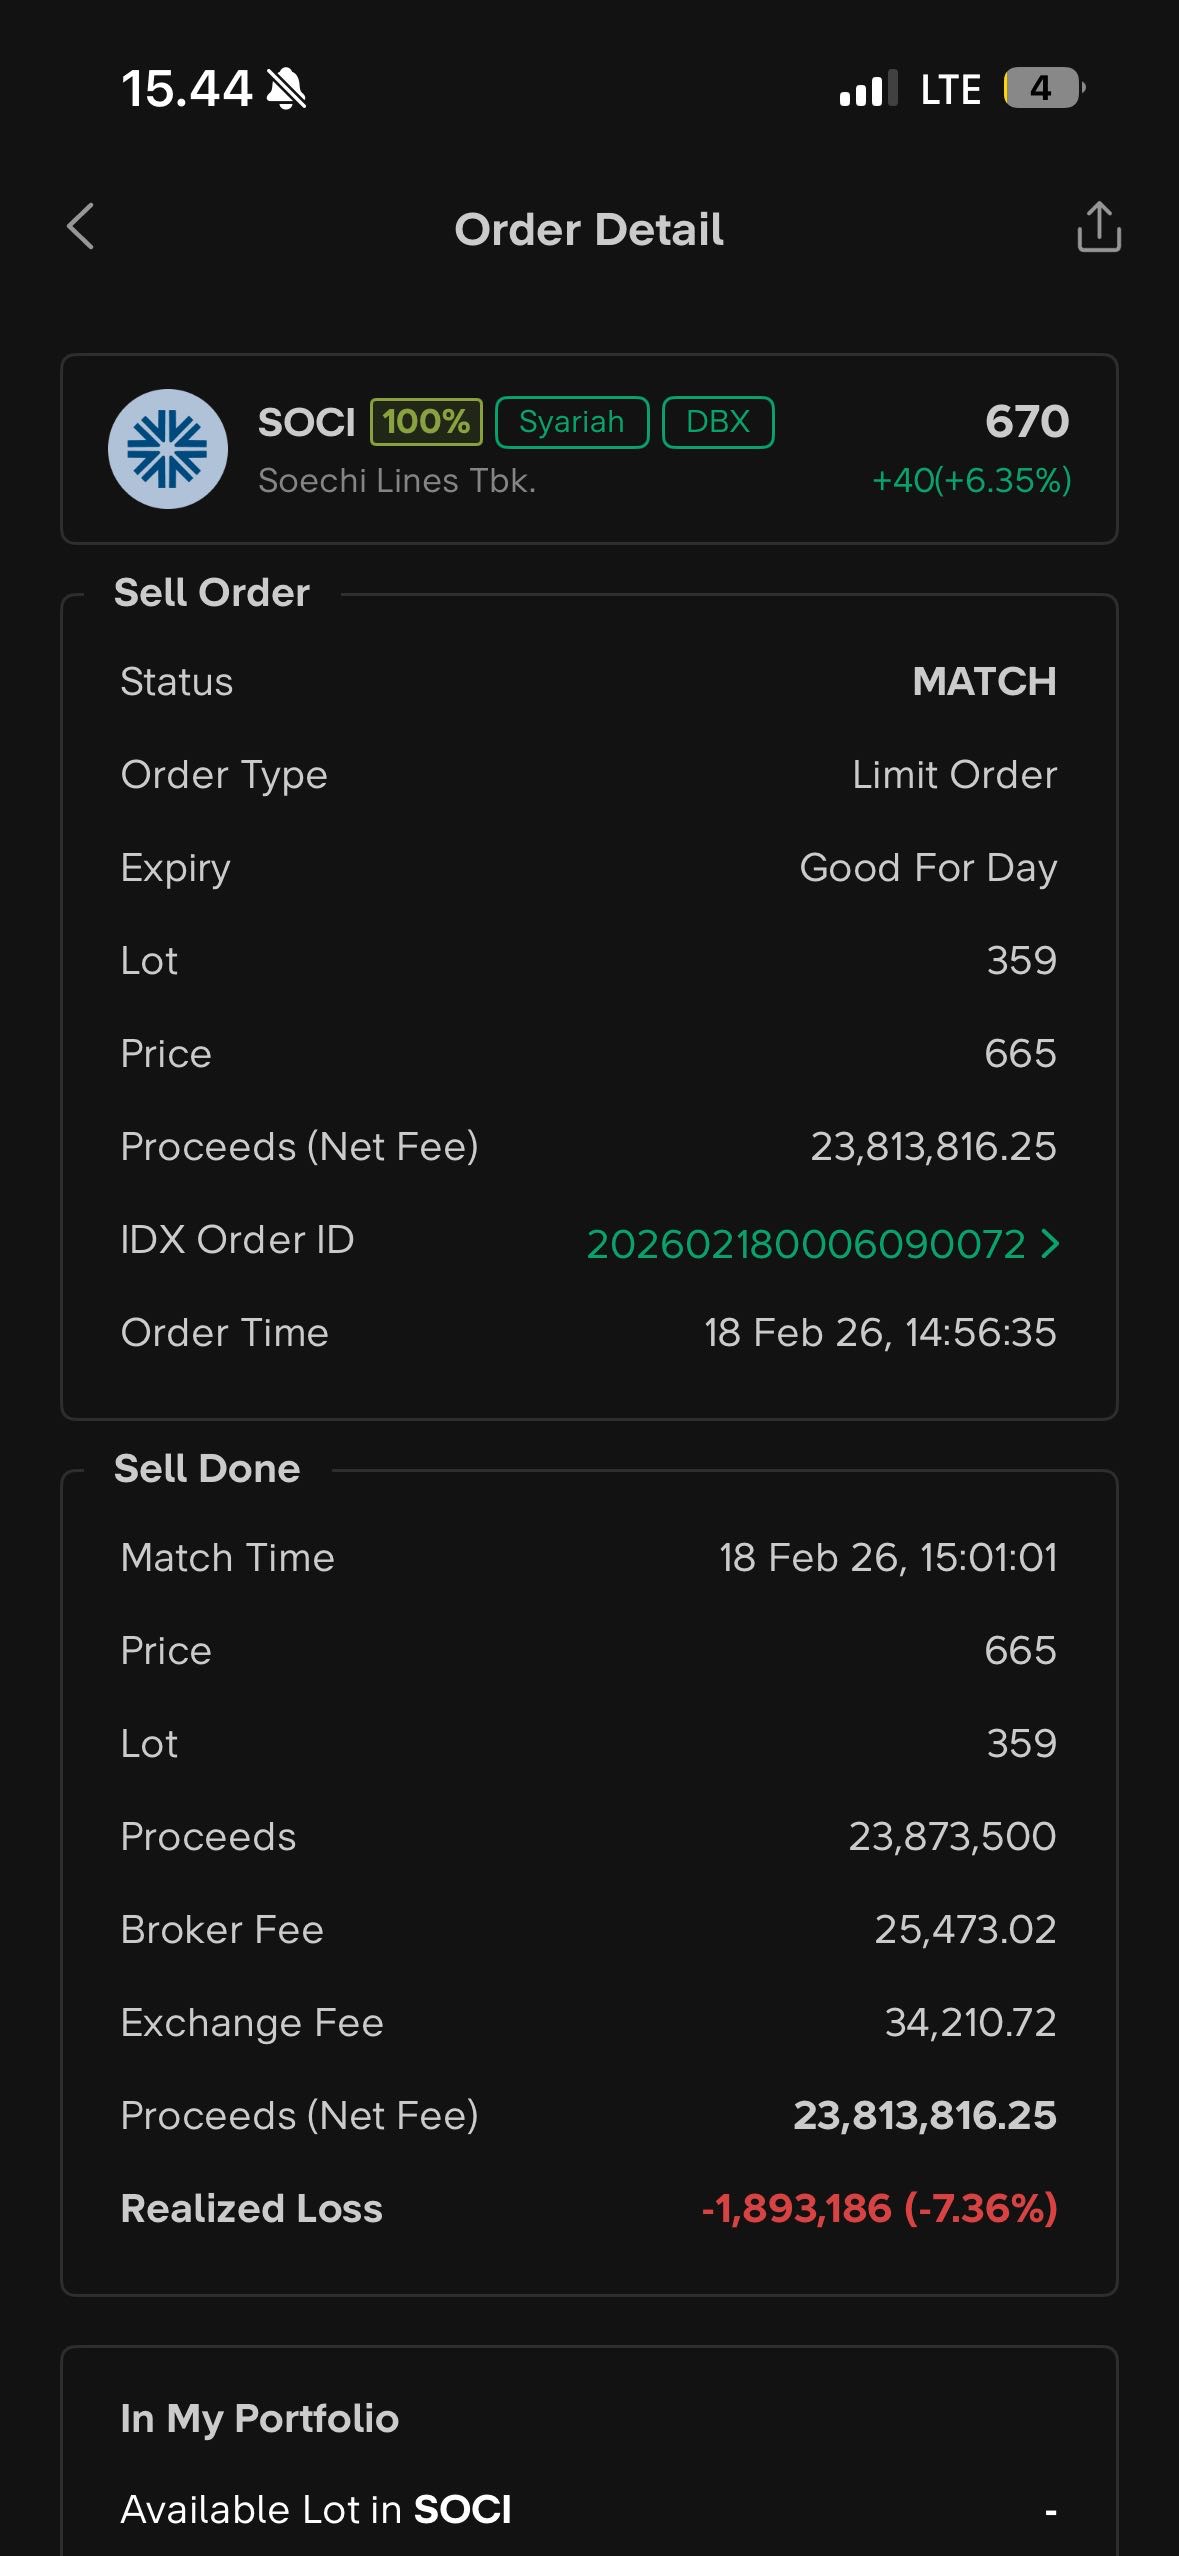Tap the back arrow icon
The width and height of the screenshot is (1179, 2556).
pos(81,227)
